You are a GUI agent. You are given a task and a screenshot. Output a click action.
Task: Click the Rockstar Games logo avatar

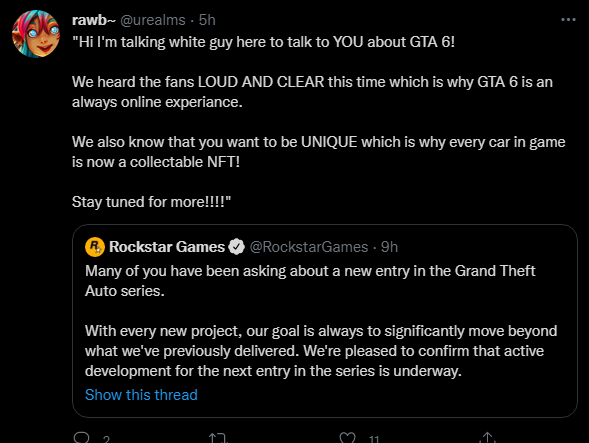[95, 247]
